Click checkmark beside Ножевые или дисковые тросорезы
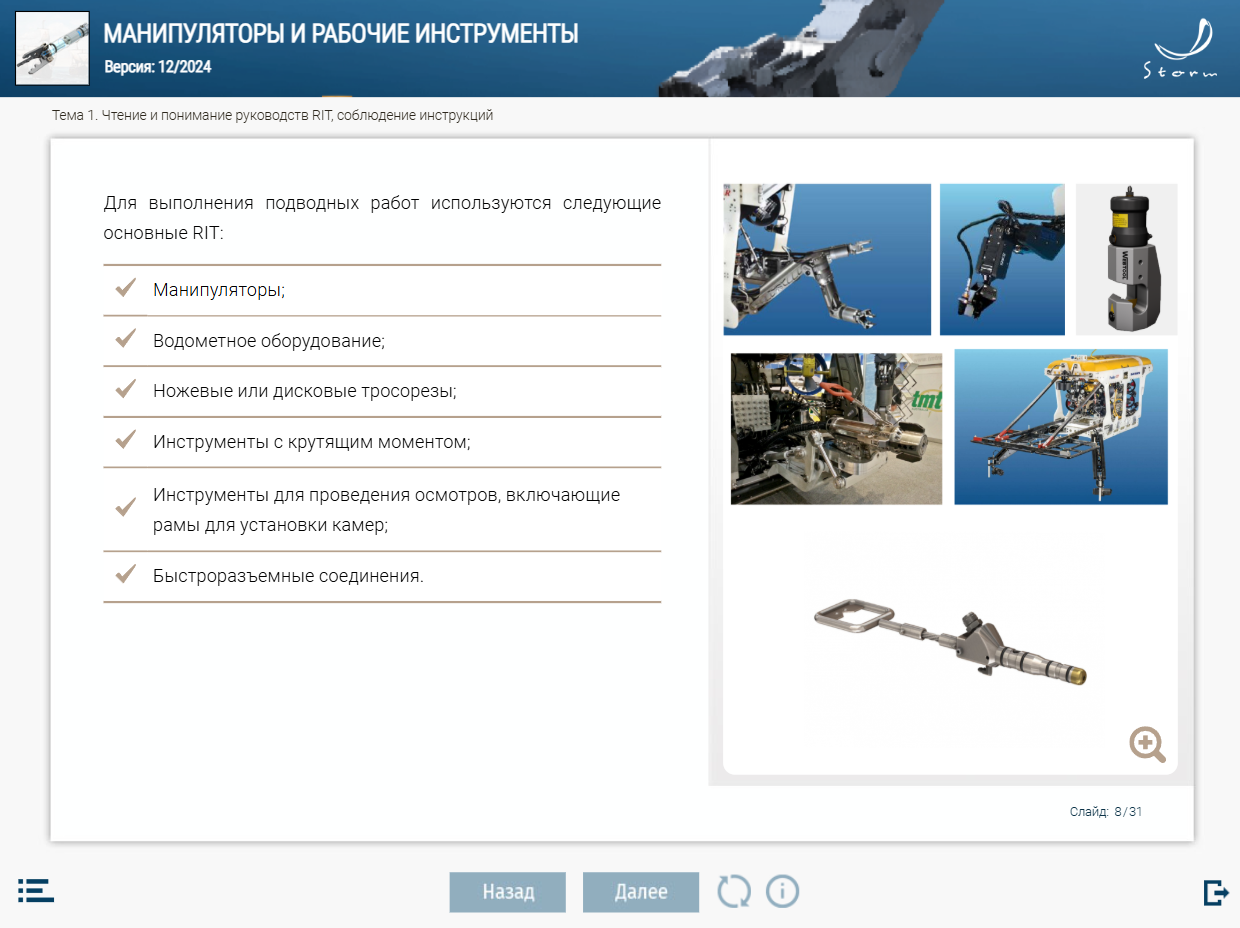 tap(125, 390)
